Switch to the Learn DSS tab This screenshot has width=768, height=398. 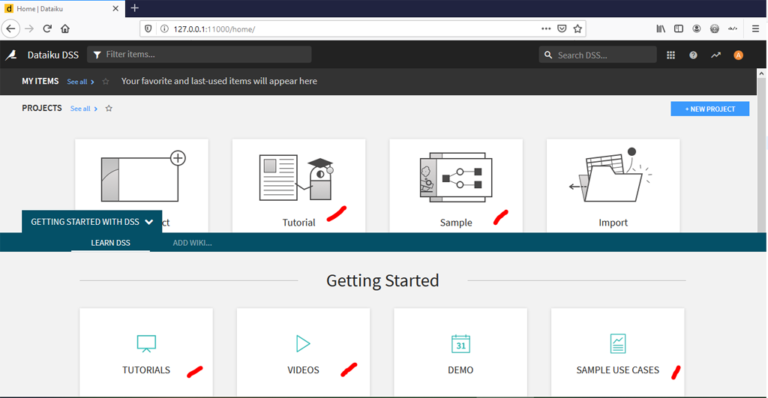click(111, 243)
